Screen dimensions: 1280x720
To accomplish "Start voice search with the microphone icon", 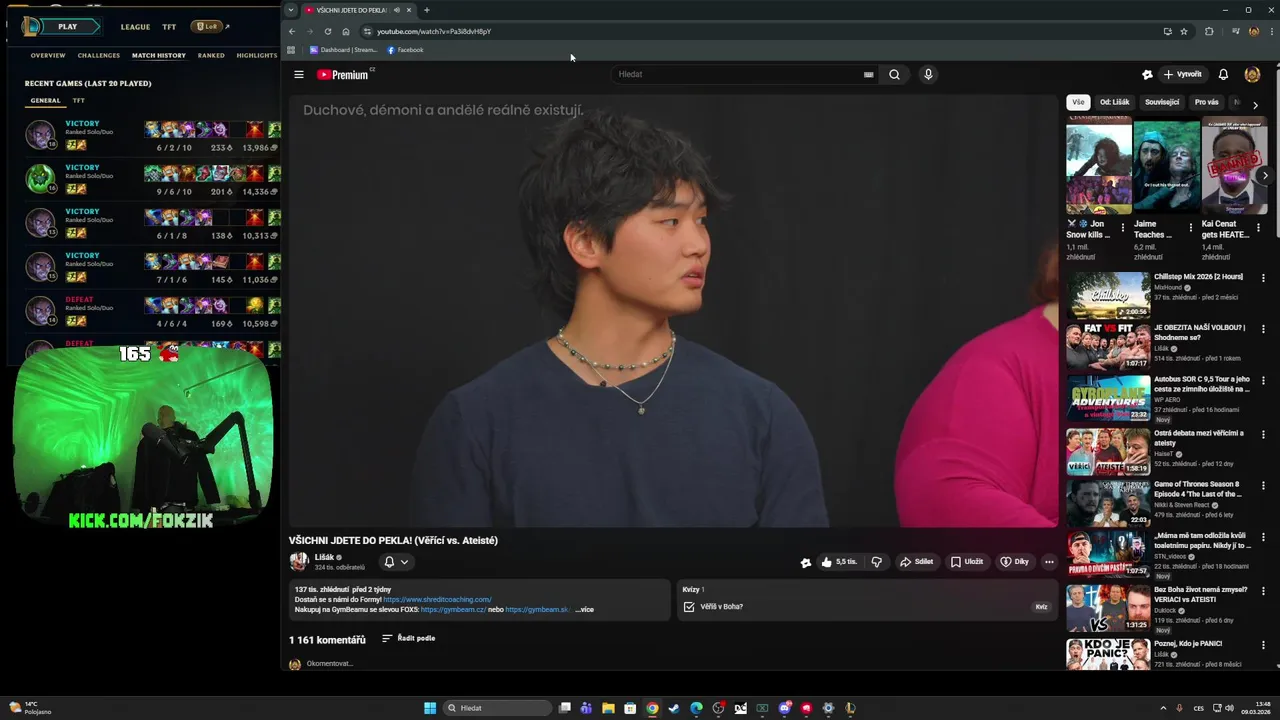I will pos(928,74).
